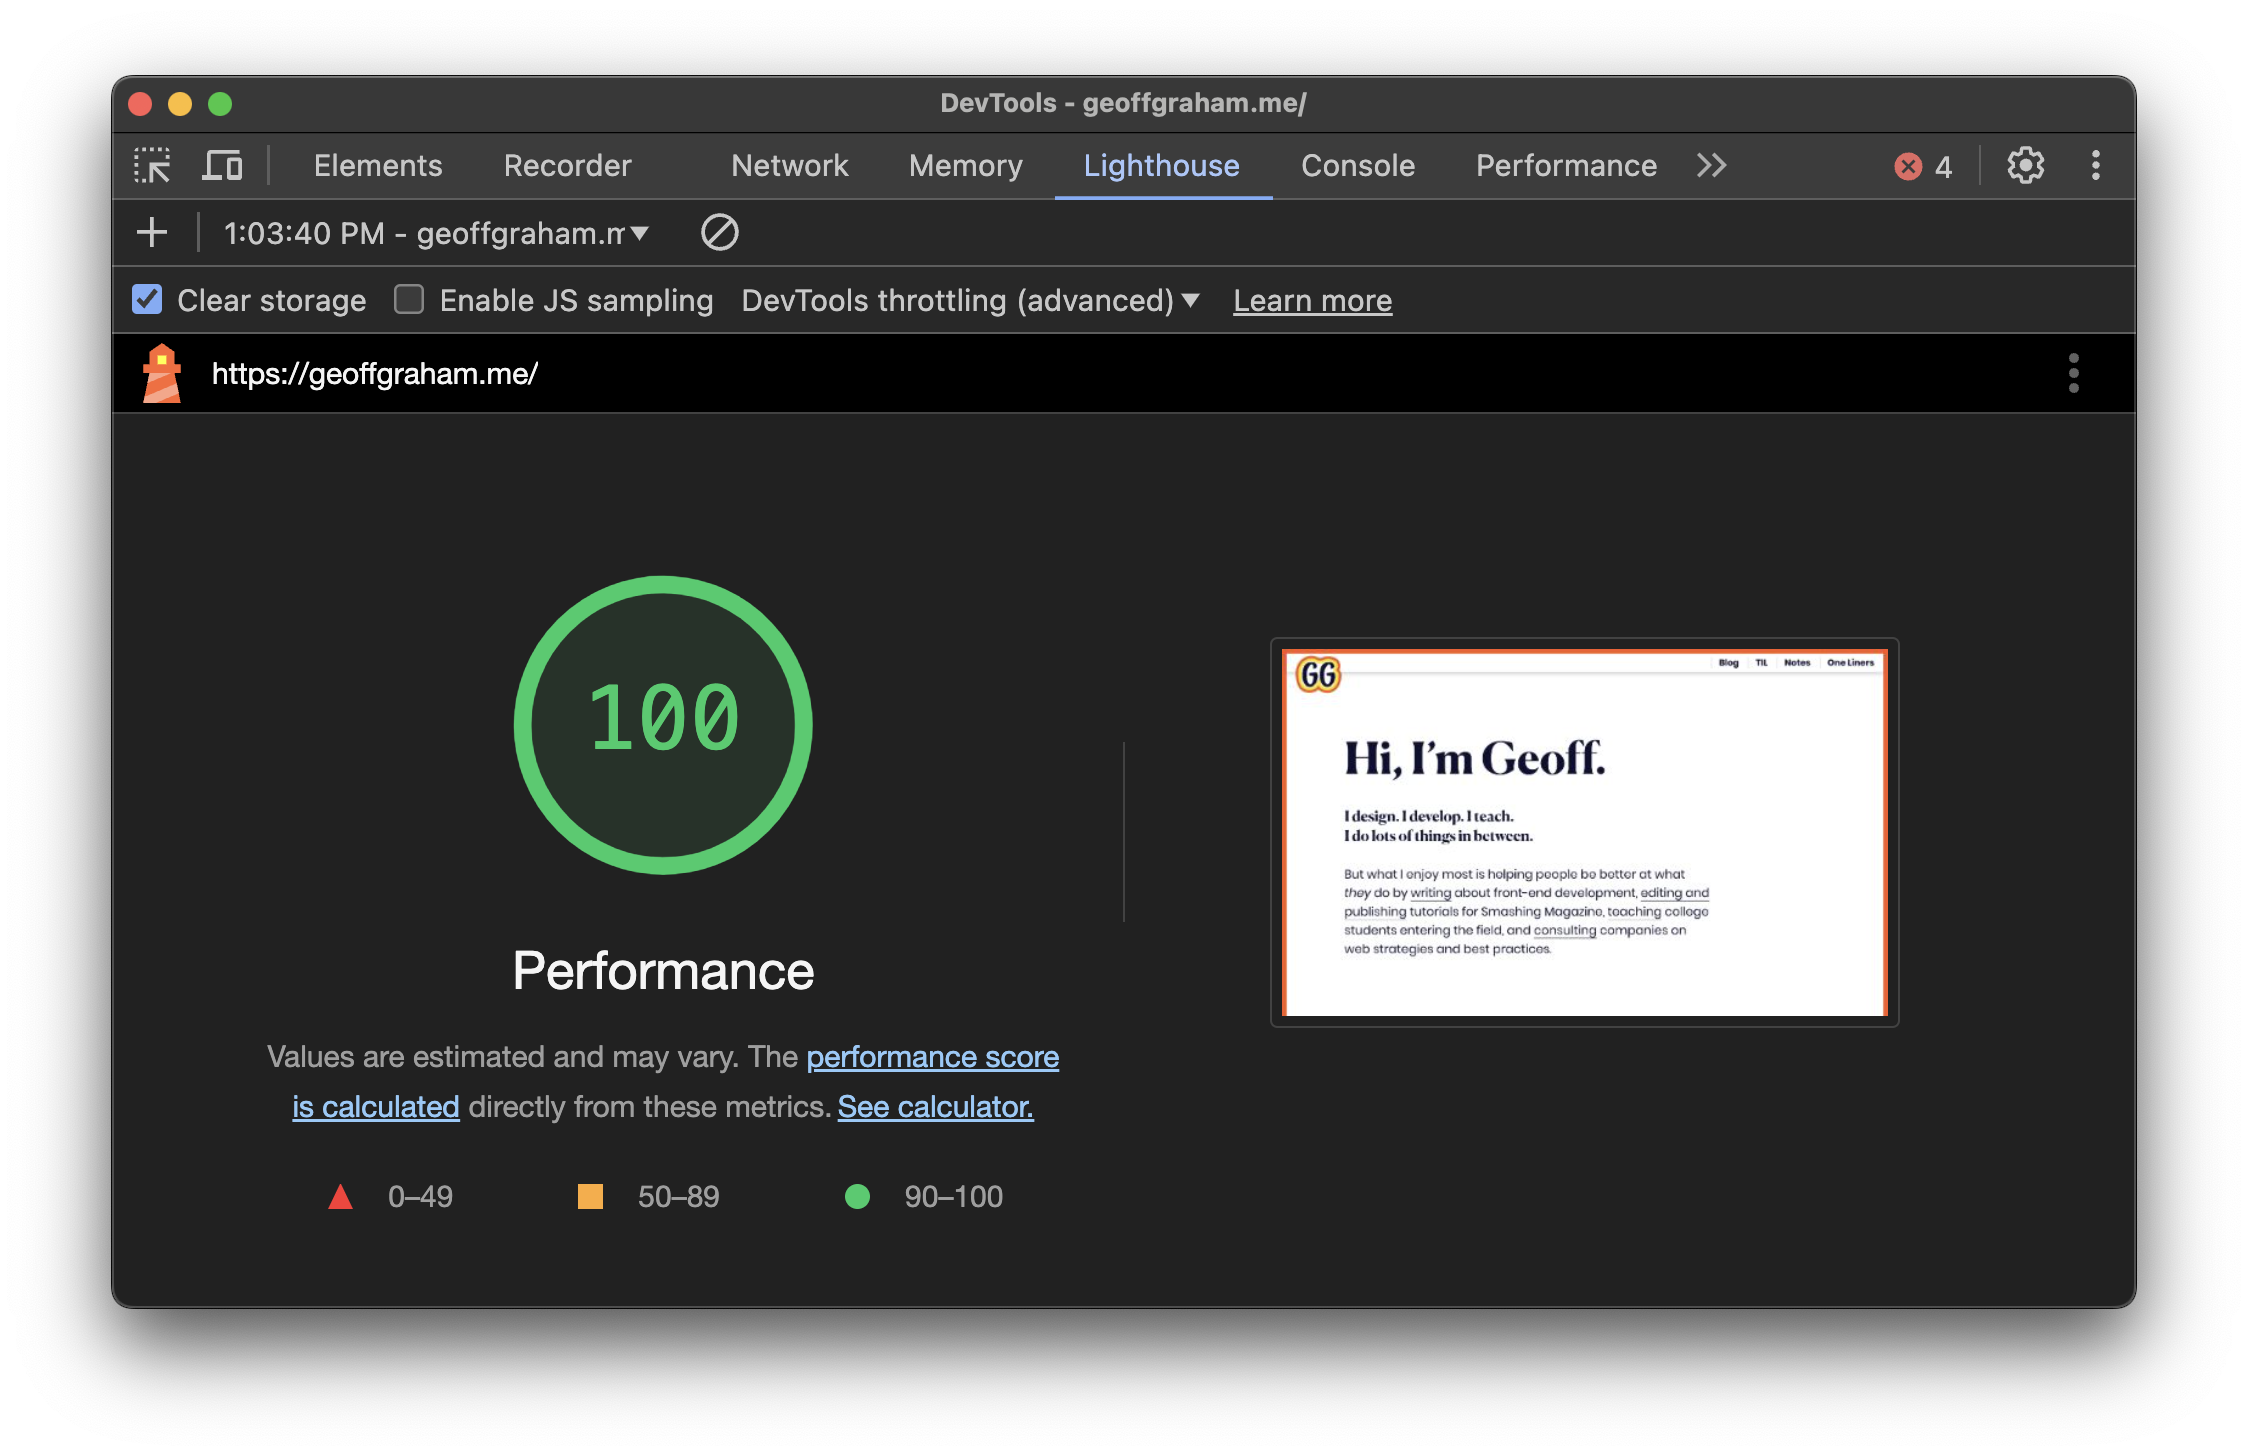Open the report options three-dot menu

pos(2074,373)
